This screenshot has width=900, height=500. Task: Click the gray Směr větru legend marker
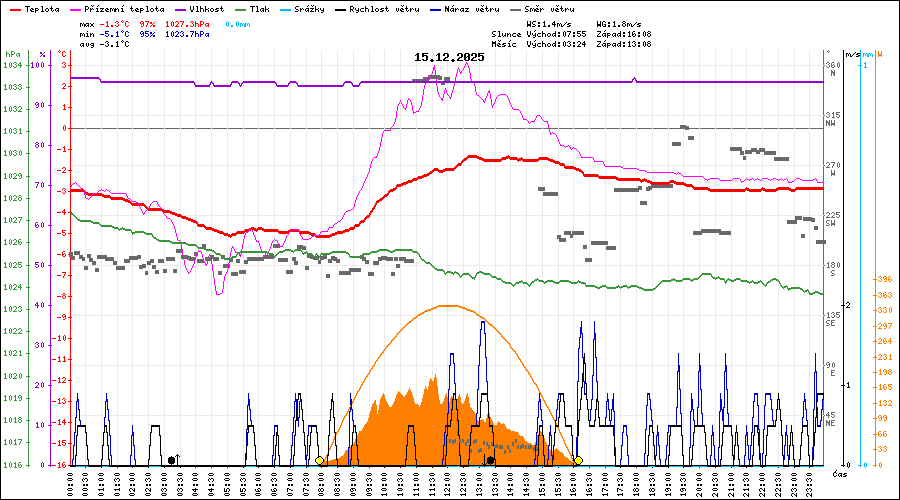(515, 9)
